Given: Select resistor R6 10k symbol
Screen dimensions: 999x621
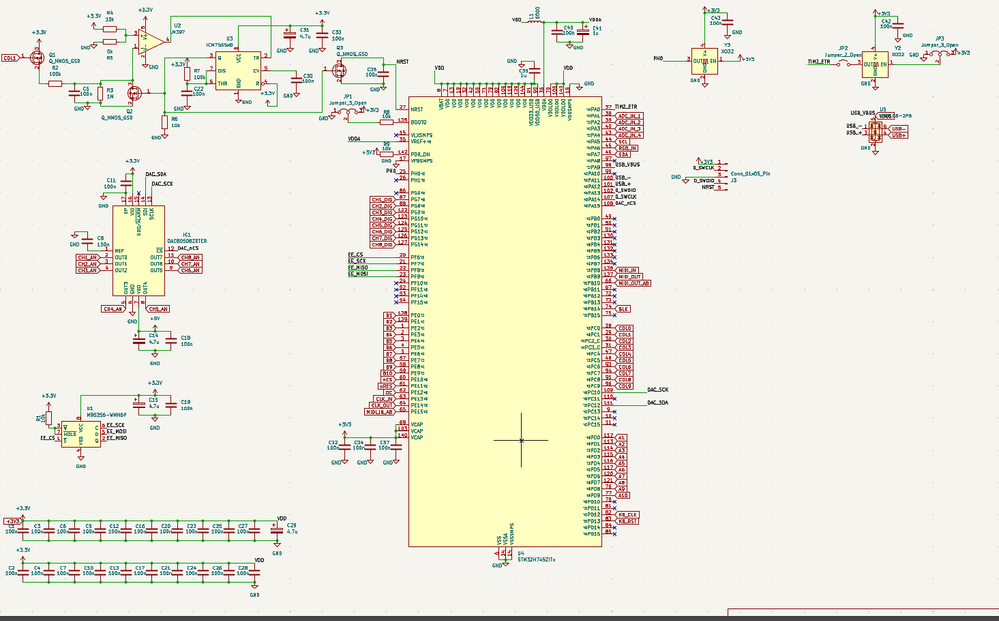Looking at the screenshot, I should (x=164, y=122).
